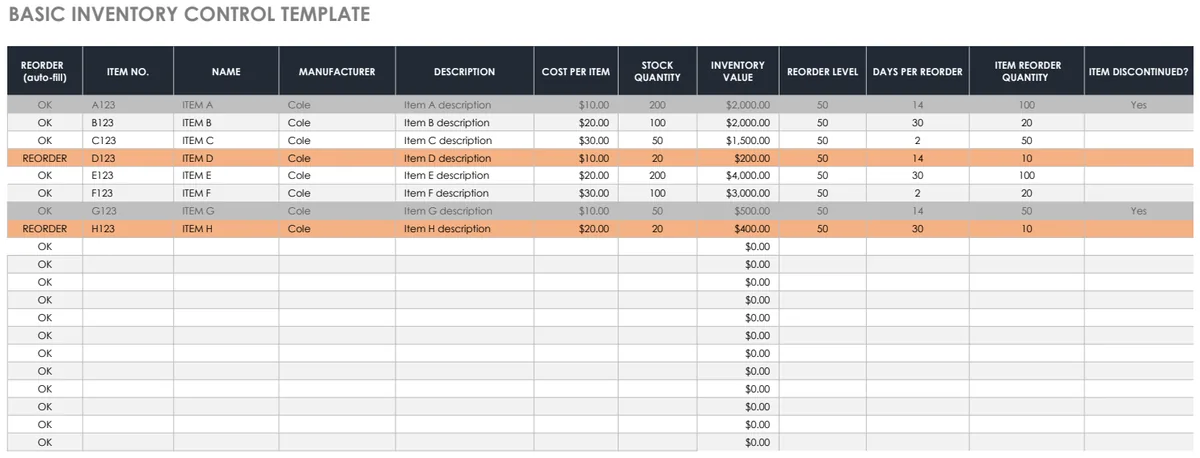The image size is (1200, 458).
Task: Select the ITEM B name cell
Action: point(226,122)
